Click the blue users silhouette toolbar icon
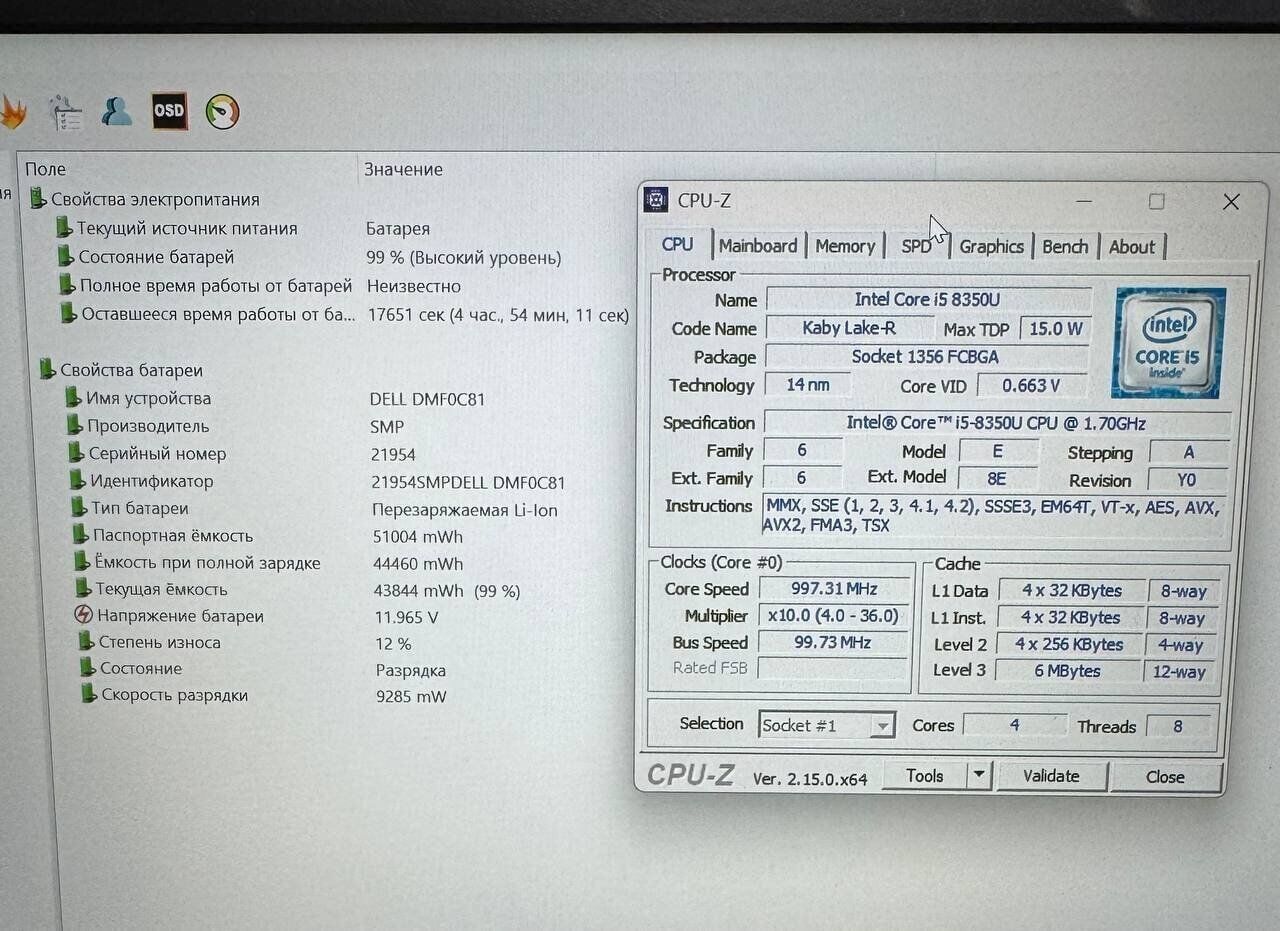The height and width of the screenshot is (931, 1280). [117, 111]
